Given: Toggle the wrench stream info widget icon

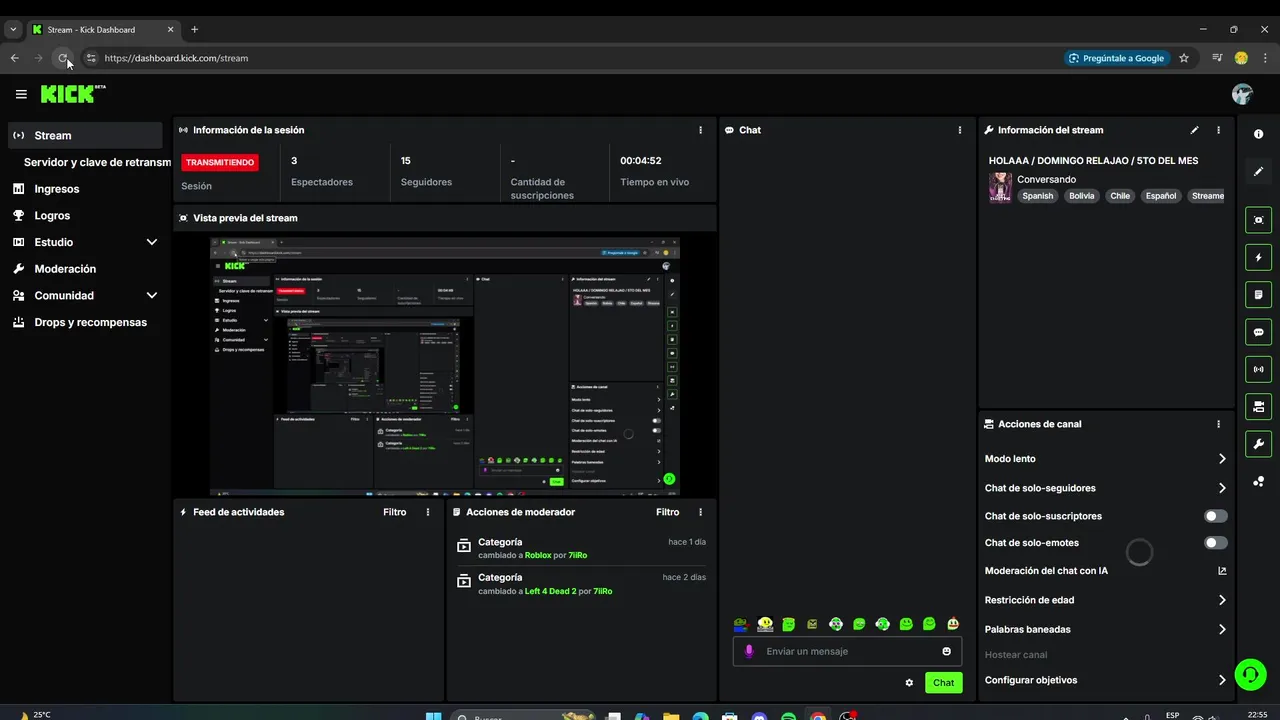Looking at the screenshot, I should coord(1258,444).
